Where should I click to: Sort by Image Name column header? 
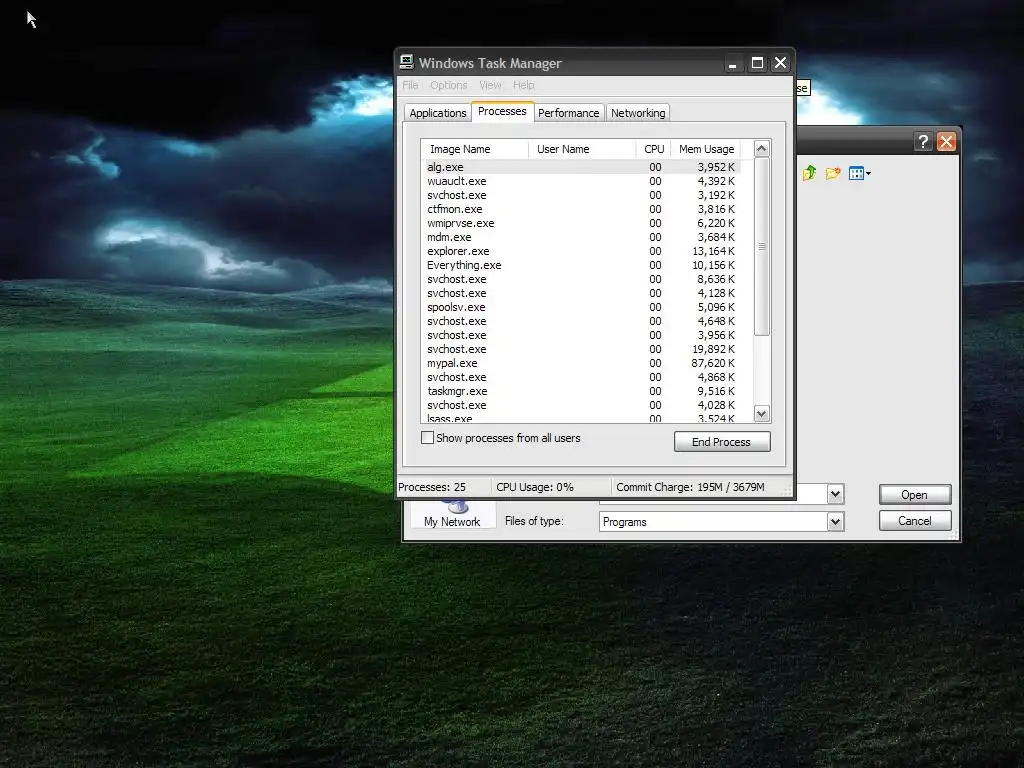[475, 149]
